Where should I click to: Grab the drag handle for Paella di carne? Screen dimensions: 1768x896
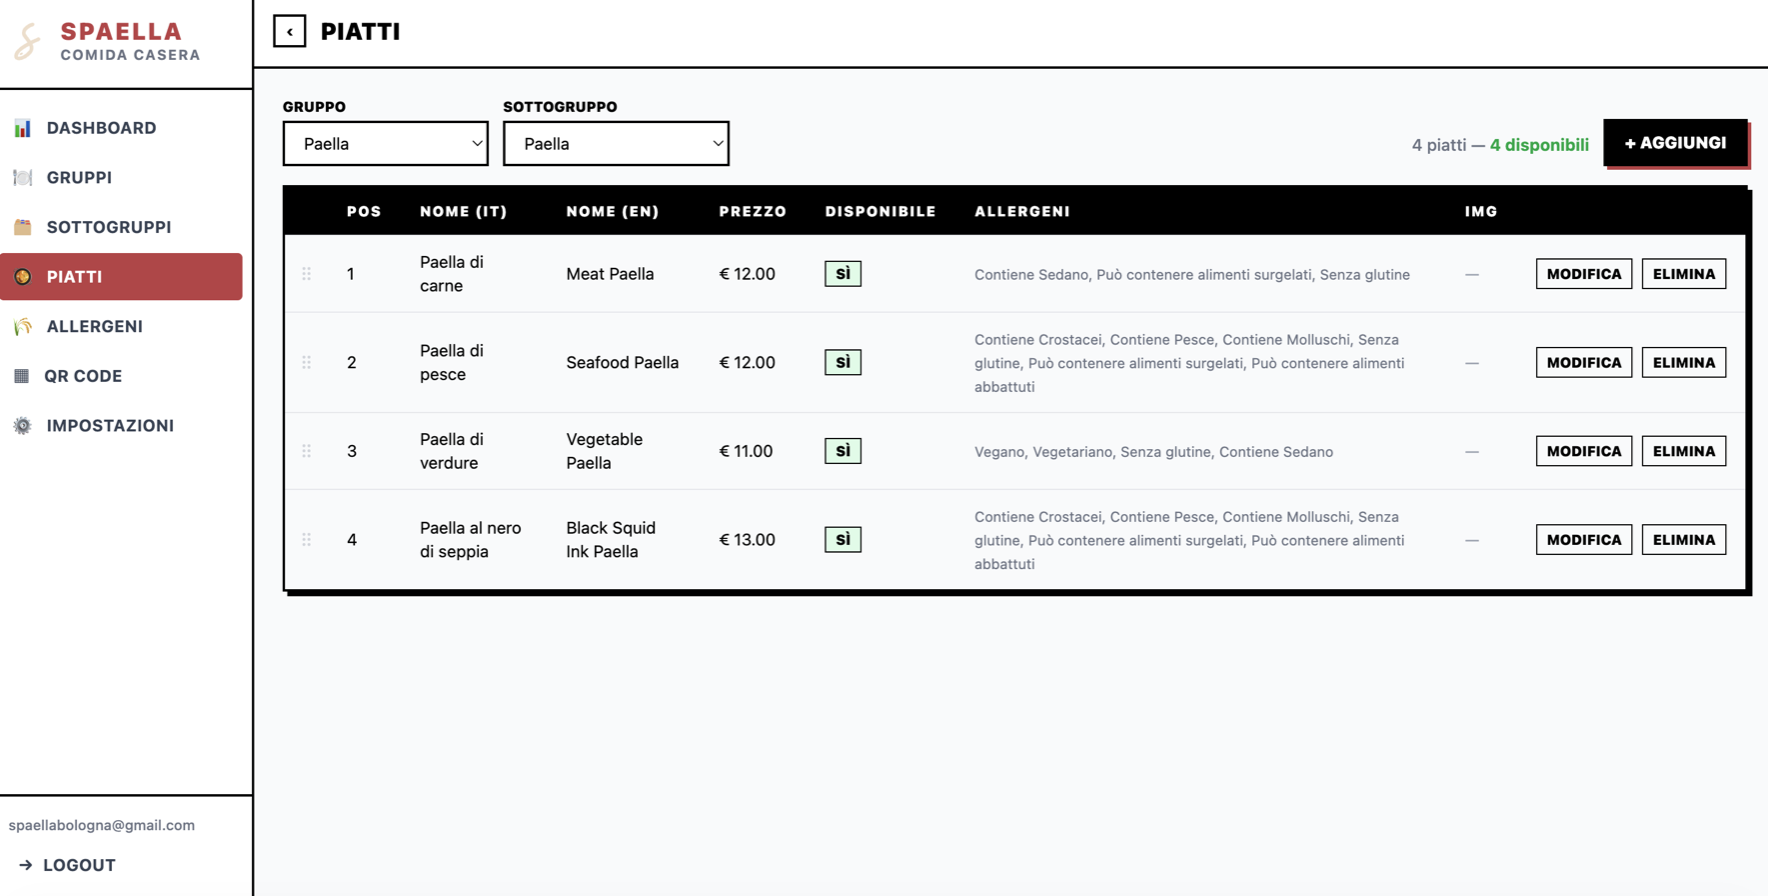coord(307,274)
